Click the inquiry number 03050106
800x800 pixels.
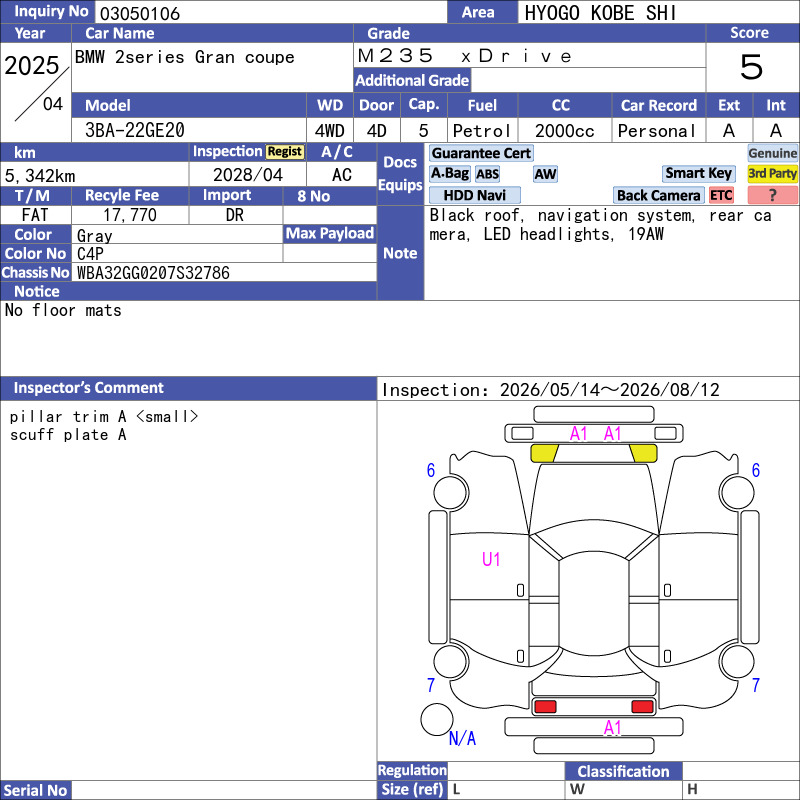[140, 14]
